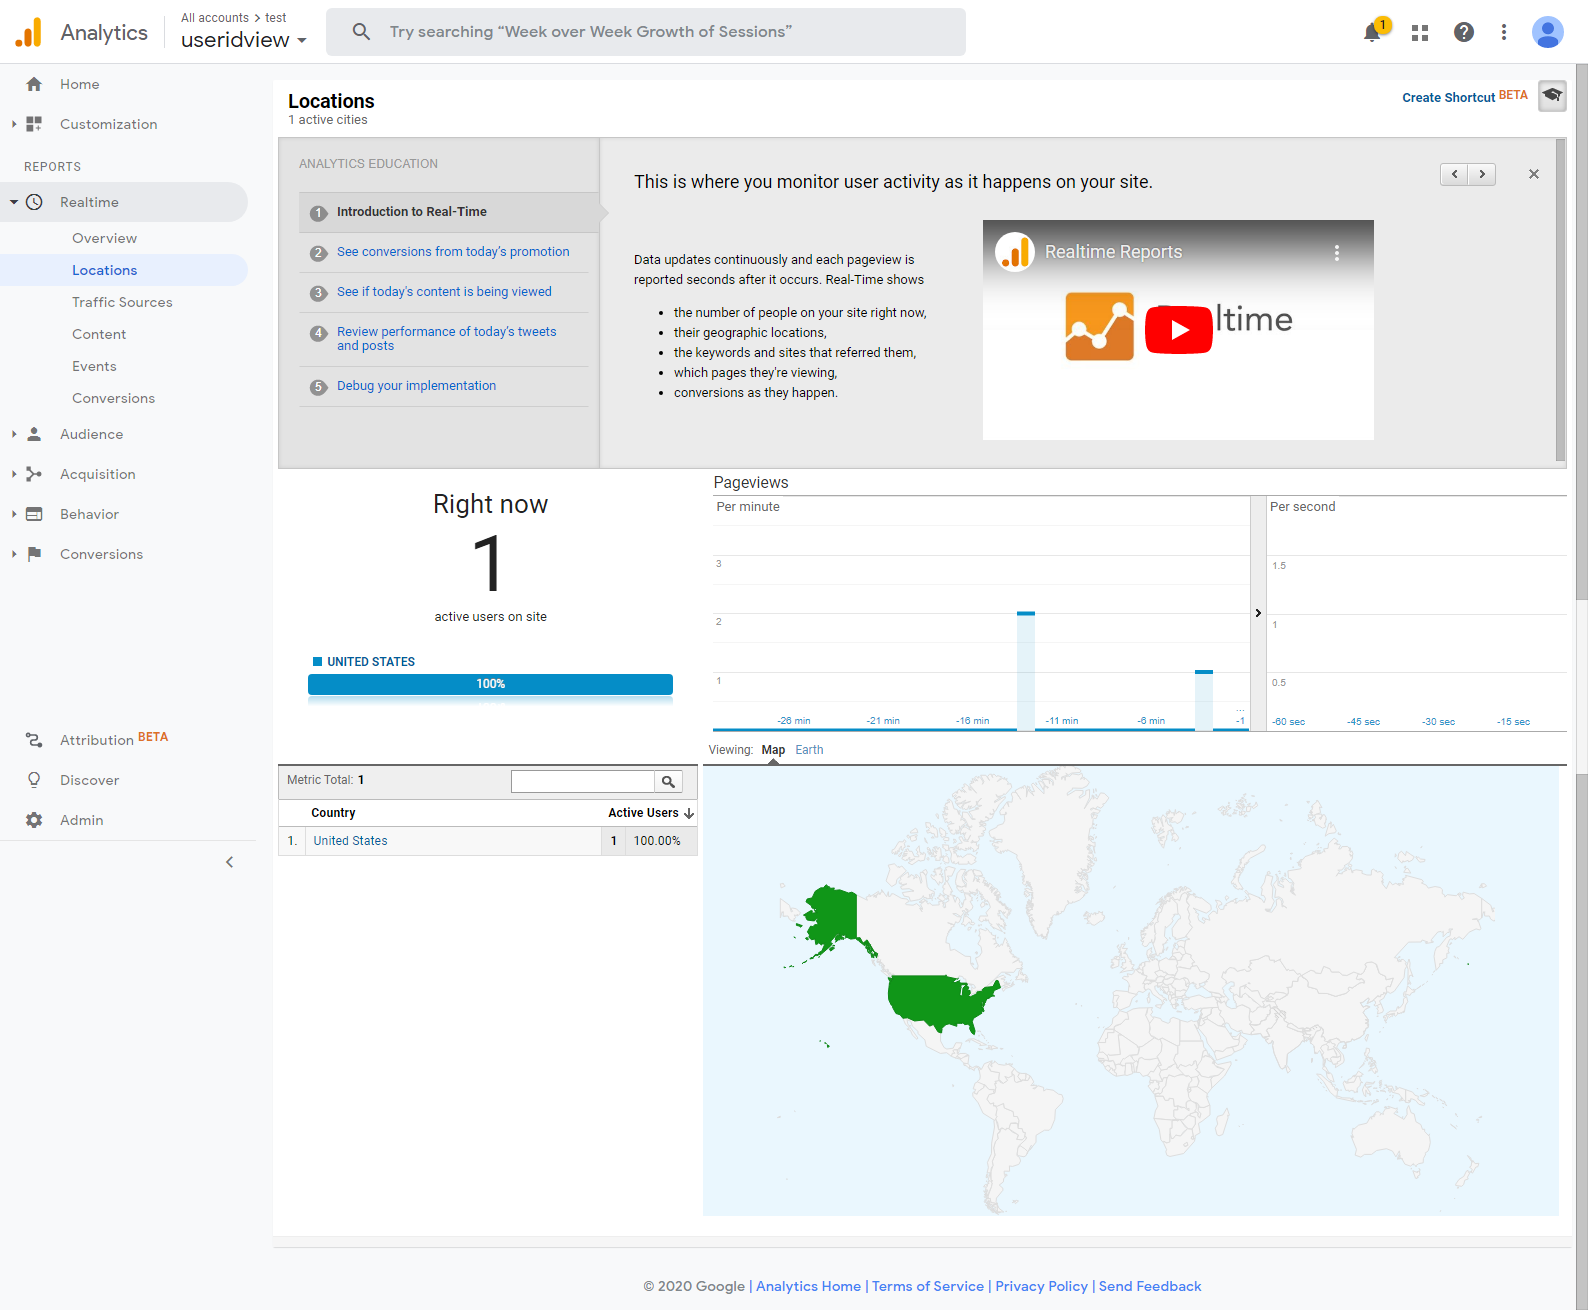
Task: Click the Customization dashboard icon
Action: (x=34, y=124)
